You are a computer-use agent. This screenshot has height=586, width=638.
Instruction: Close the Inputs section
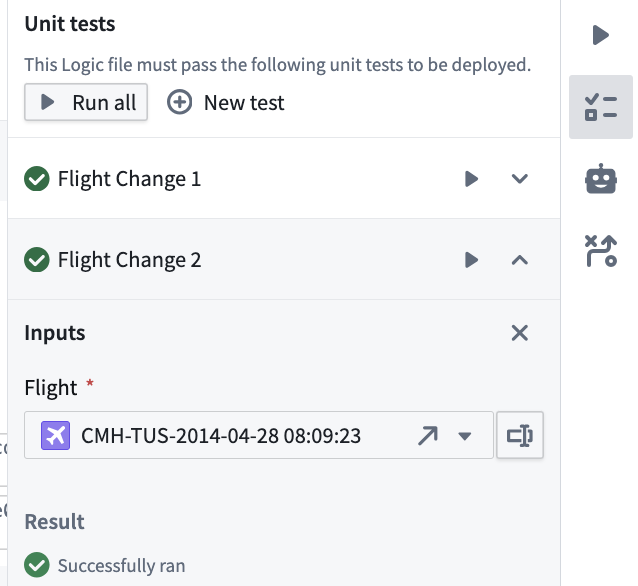(520, 333)
